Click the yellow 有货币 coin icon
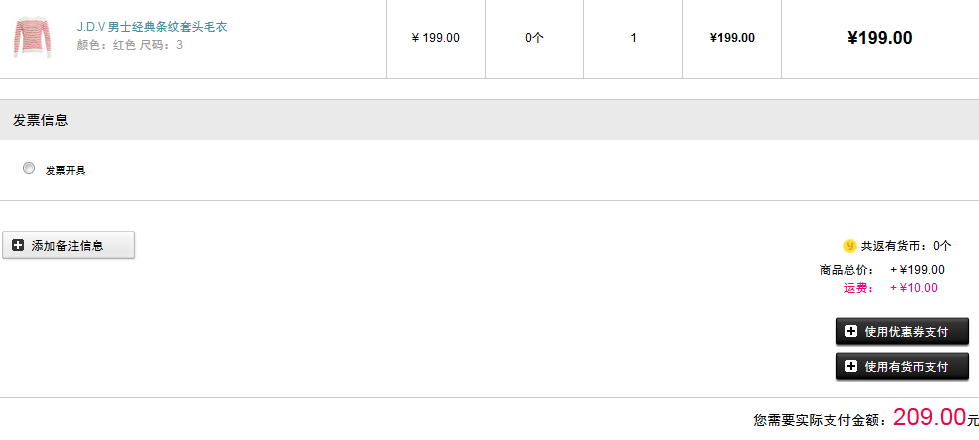Image resolution: width=979 pixels, height=440 pixels. (x=849, y=246)
